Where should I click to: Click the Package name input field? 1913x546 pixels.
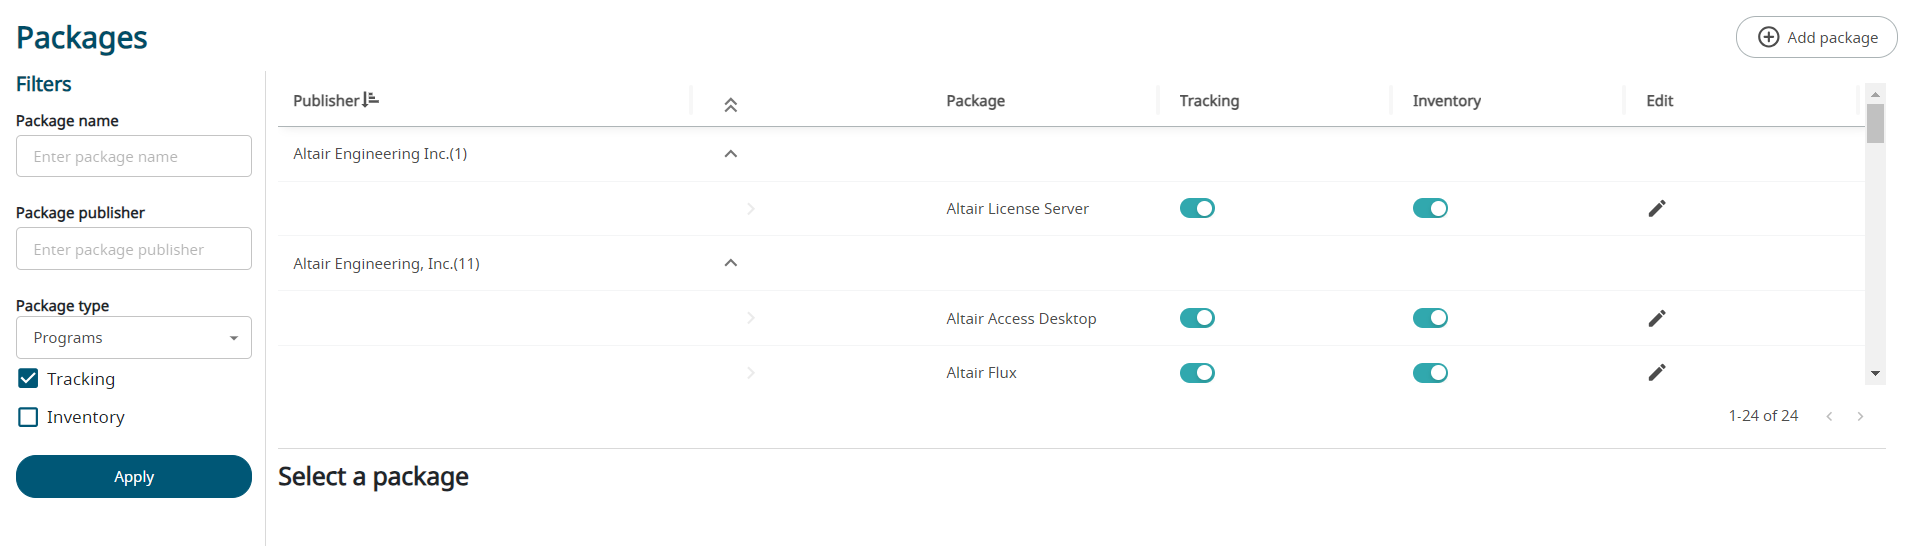pyautogui.click(x=134, y=157)
